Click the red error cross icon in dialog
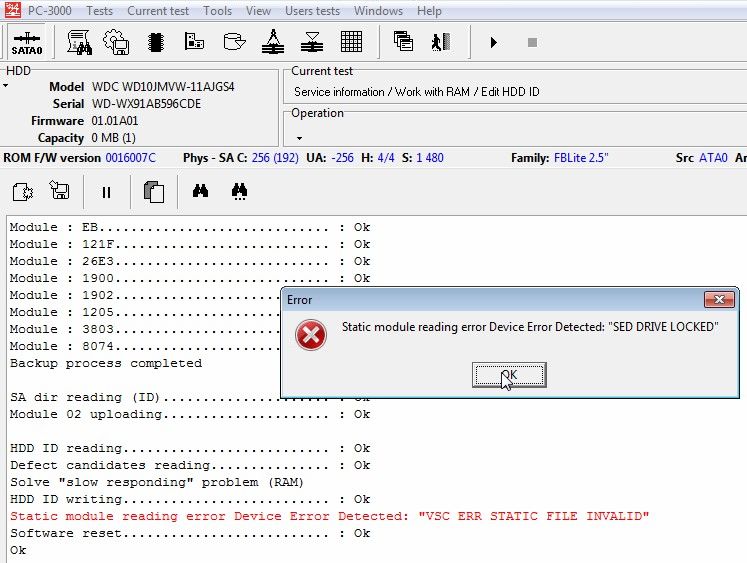The image size is (747, 563). [x=311, y=335]
